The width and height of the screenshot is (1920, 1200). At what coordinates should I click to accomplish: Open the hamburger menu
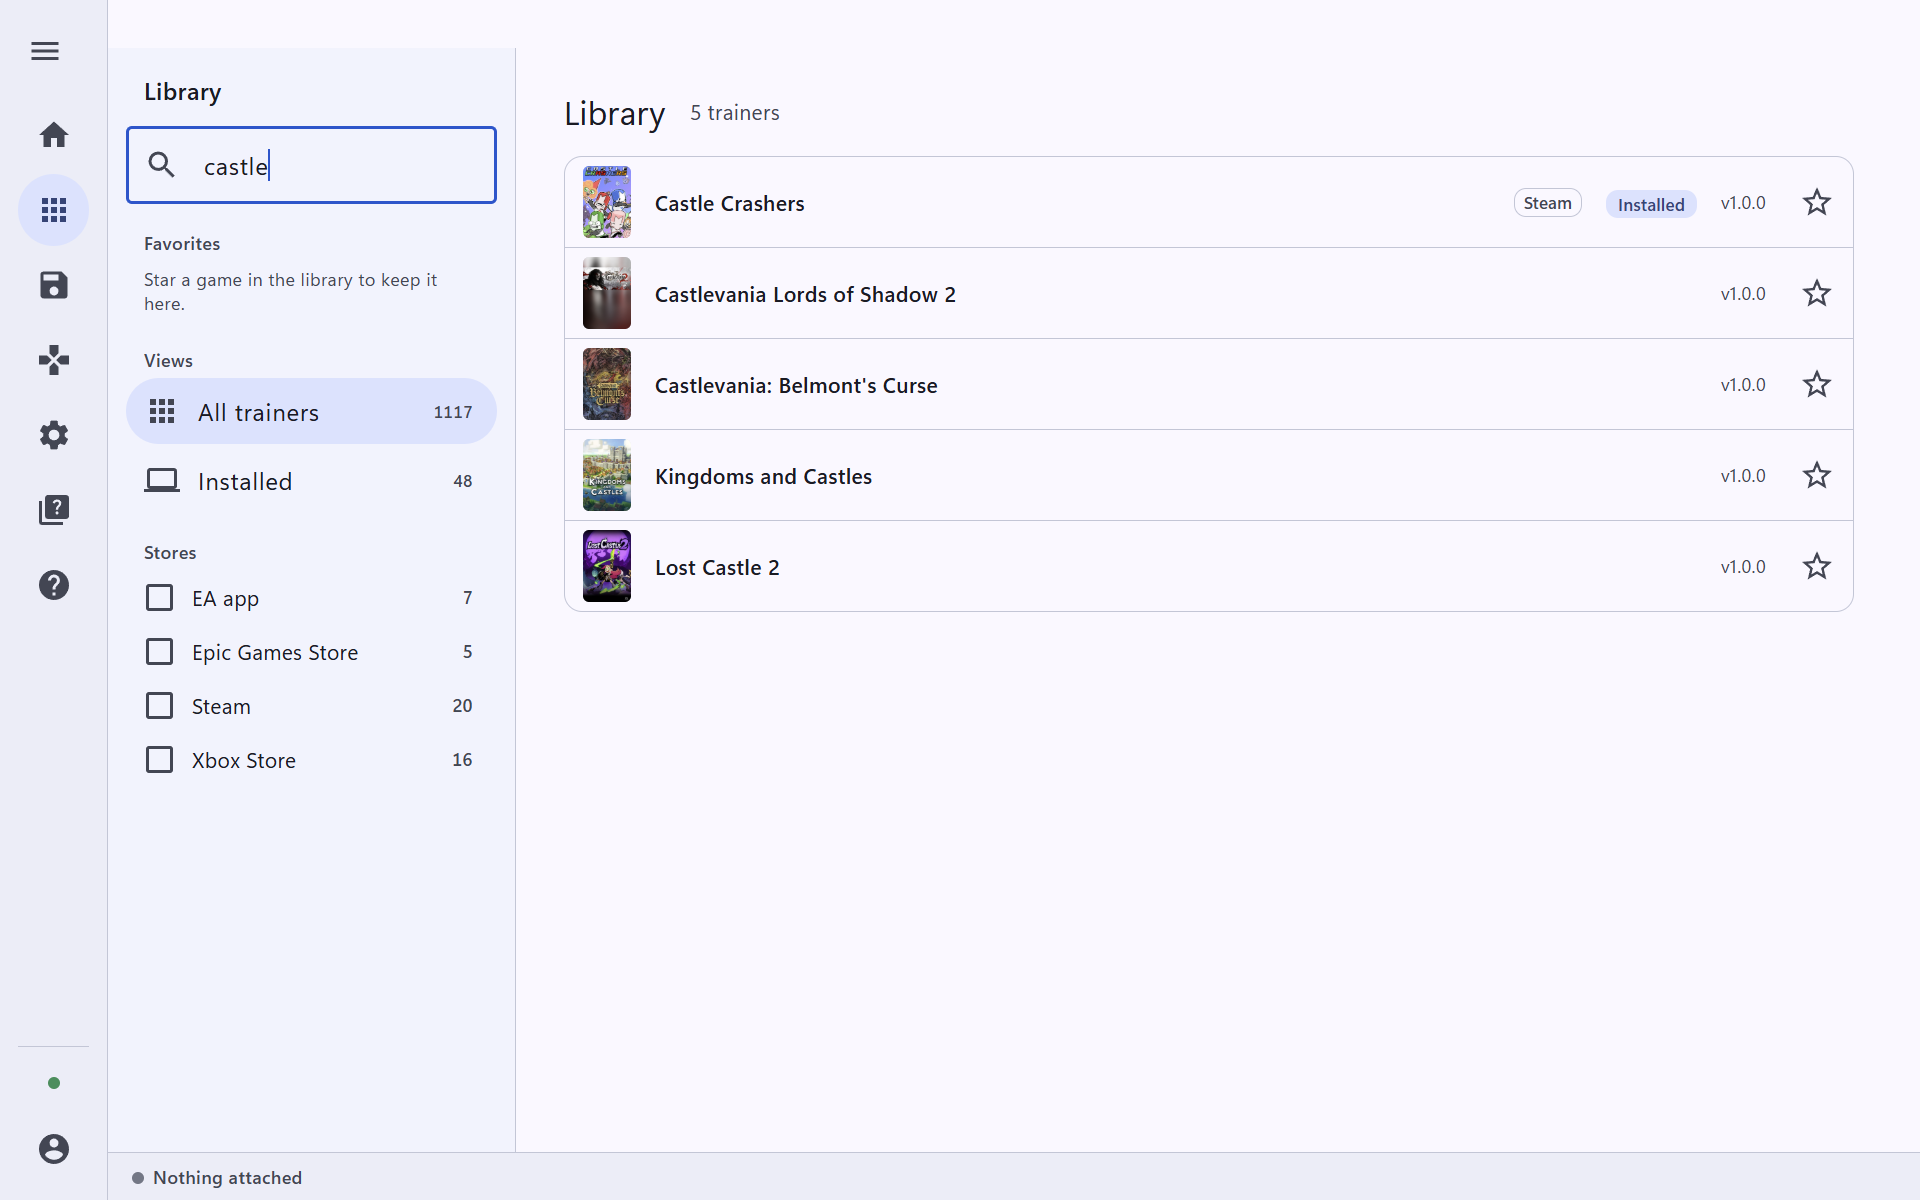pyautogui.click(x=45, y=51)
